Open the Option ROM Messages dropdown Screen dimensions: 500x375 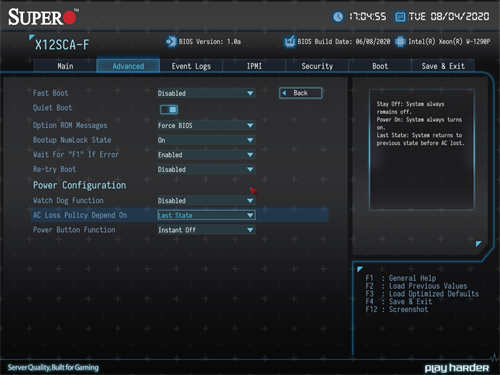click(x=206, y=125)
